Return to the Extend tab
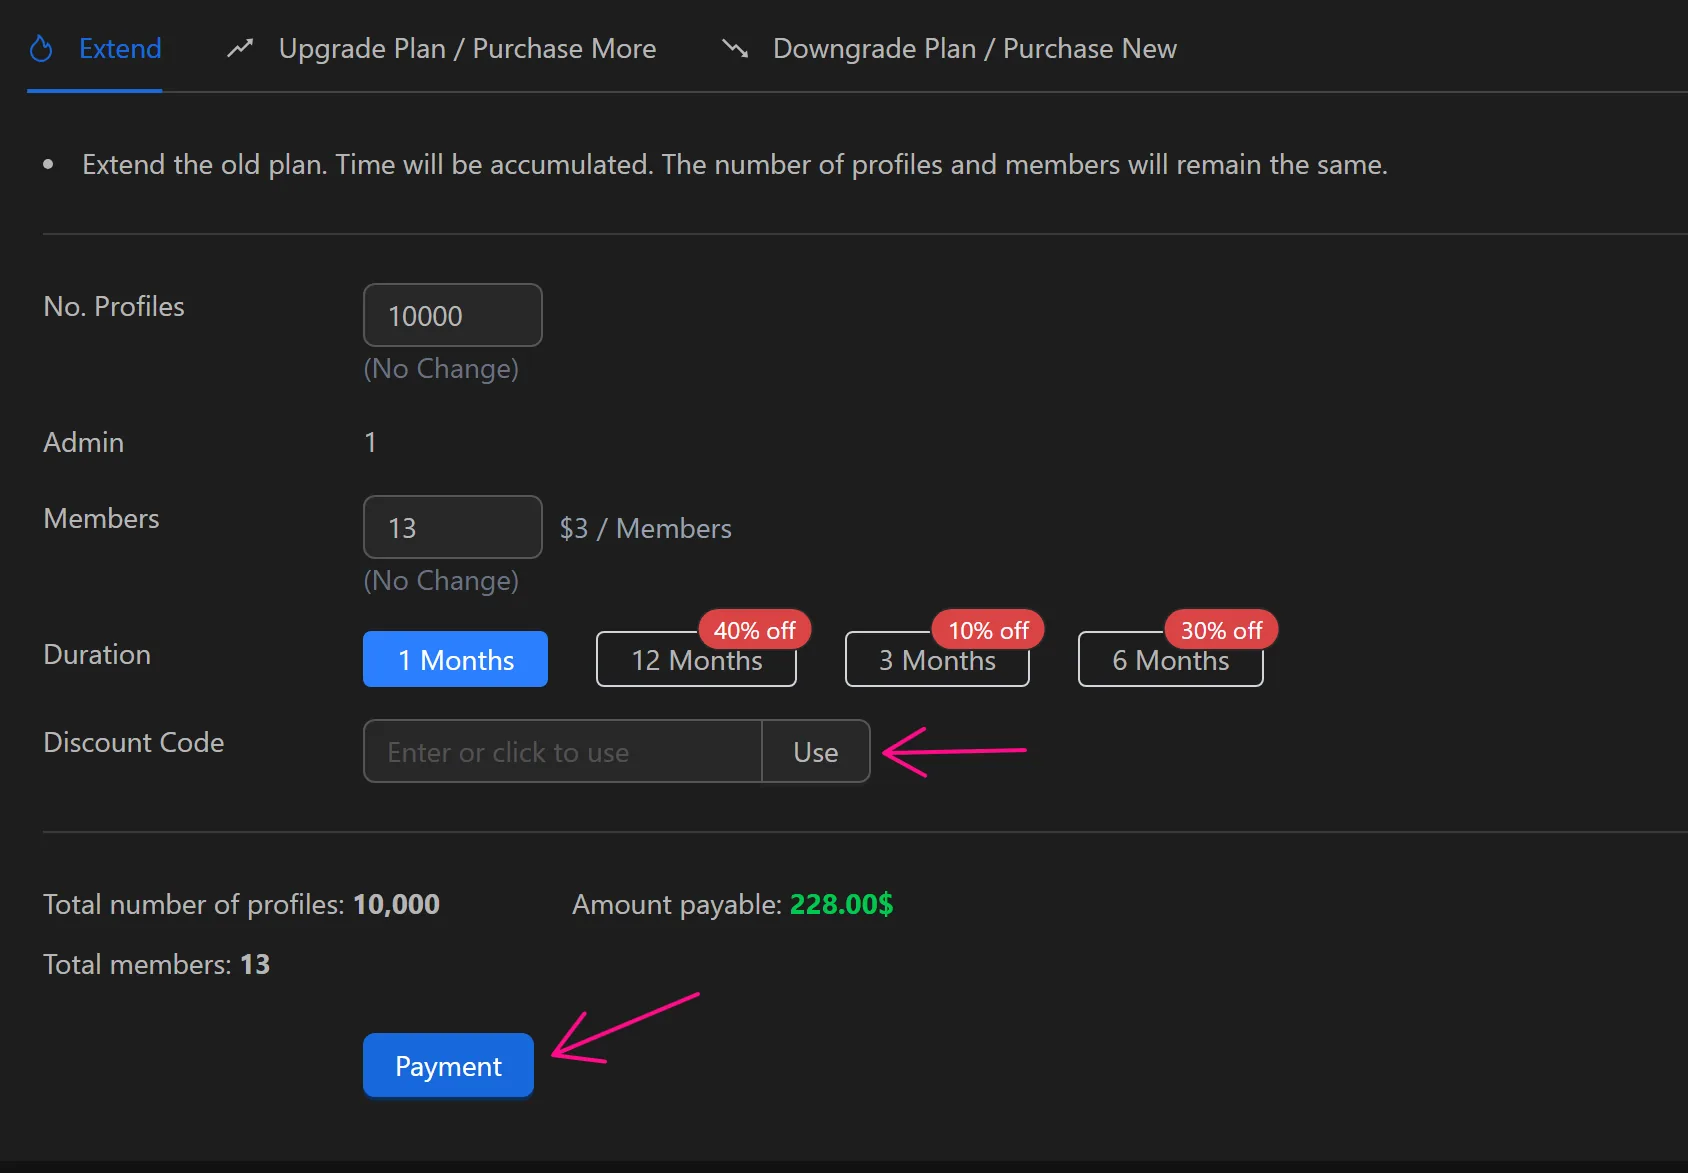The image size is (1688, 1173). (120, 48)
